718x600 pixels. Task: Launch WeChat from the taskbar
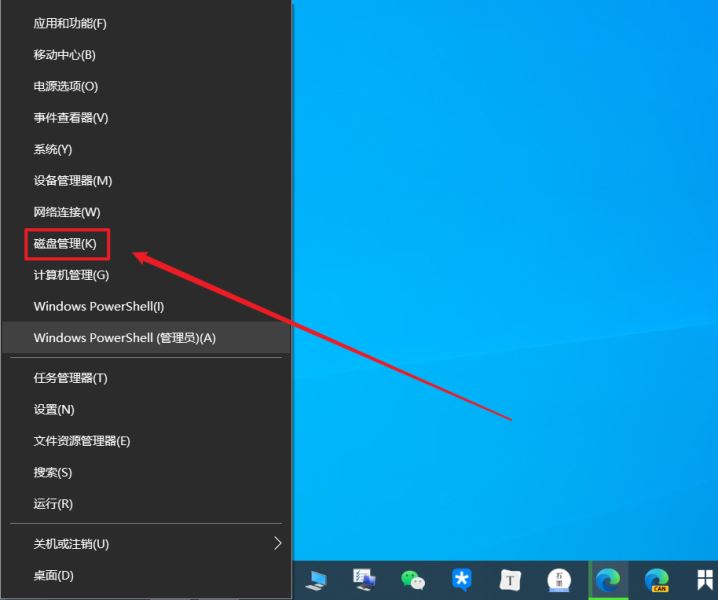point(413,580)
